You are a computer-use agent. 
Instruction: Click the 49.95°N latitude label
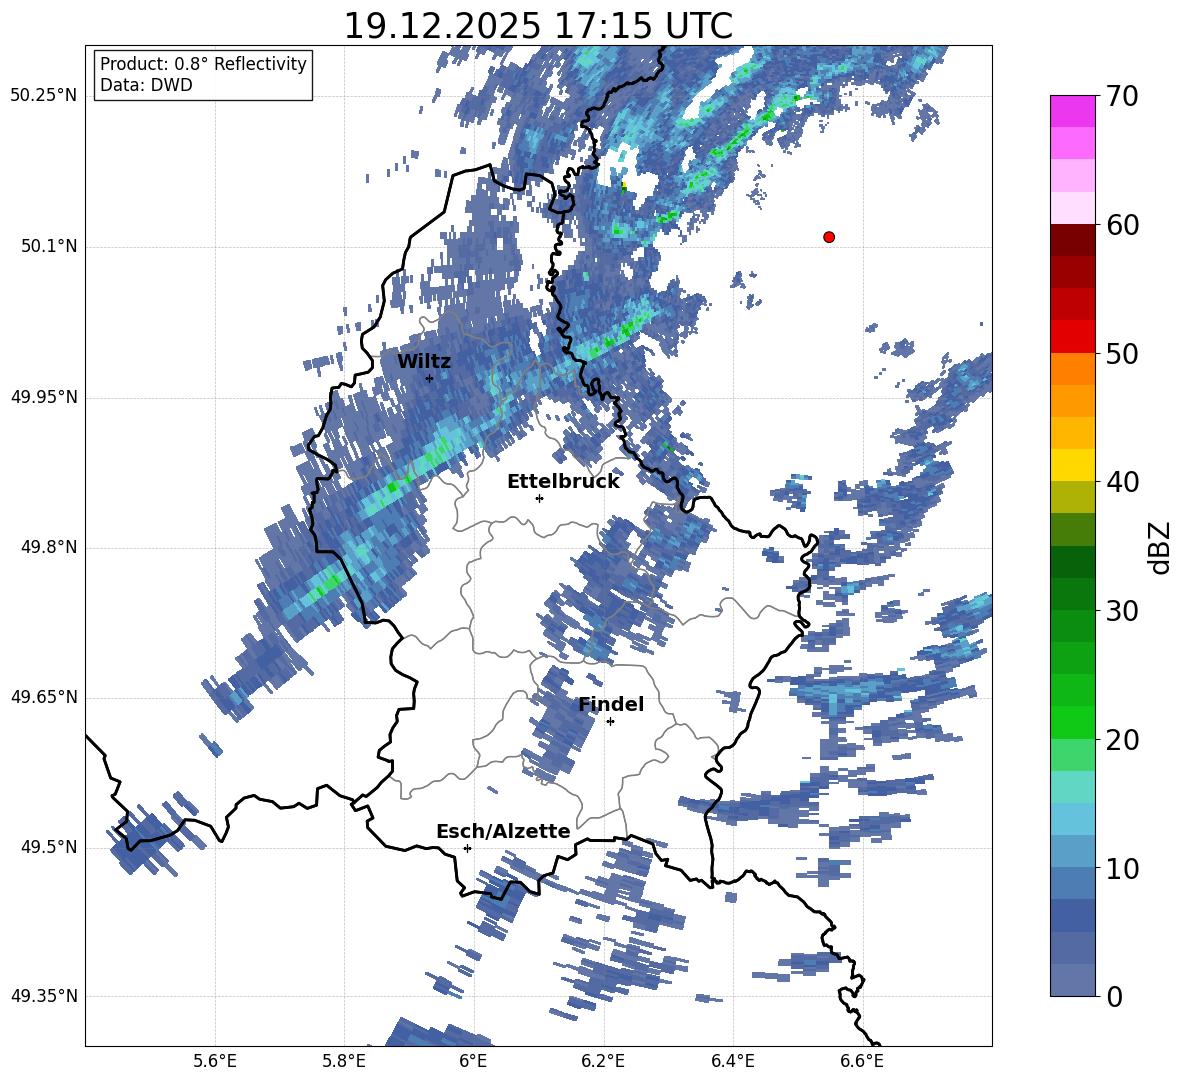tap(44, 397)
